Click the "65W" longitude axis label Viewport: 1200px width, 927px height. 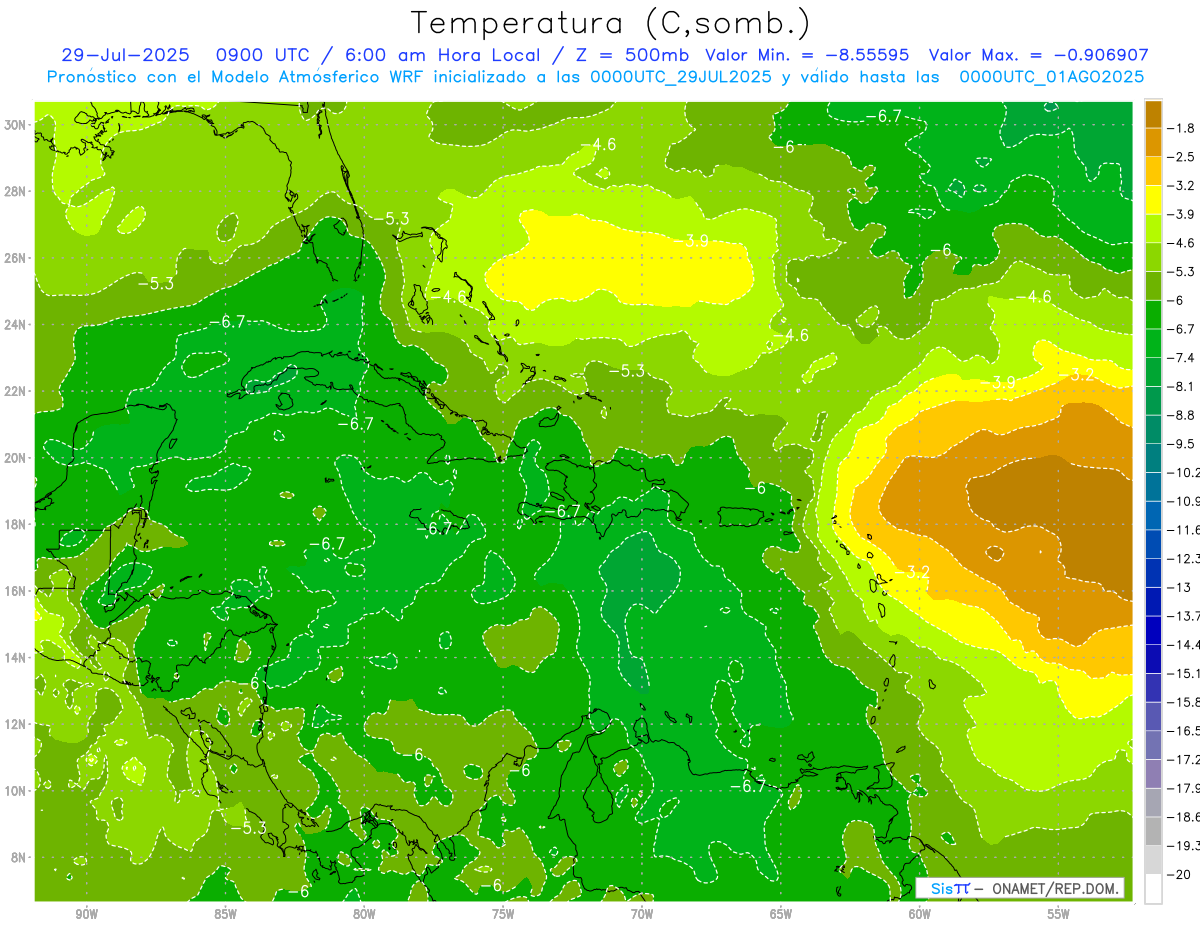781,914
